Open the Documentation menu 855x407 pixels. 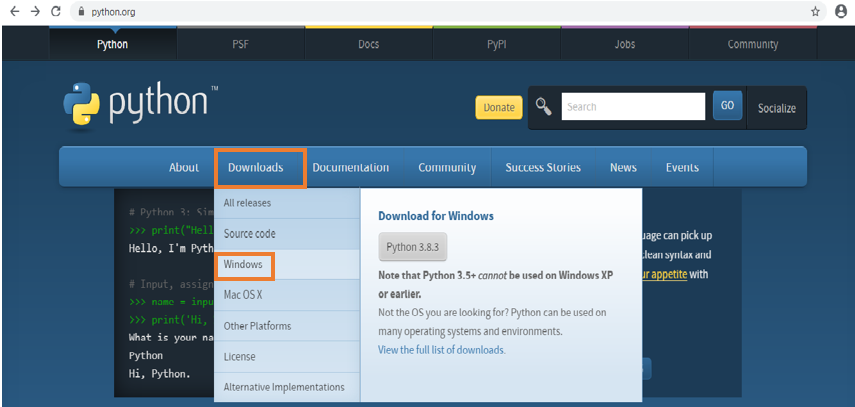(351, 167)
